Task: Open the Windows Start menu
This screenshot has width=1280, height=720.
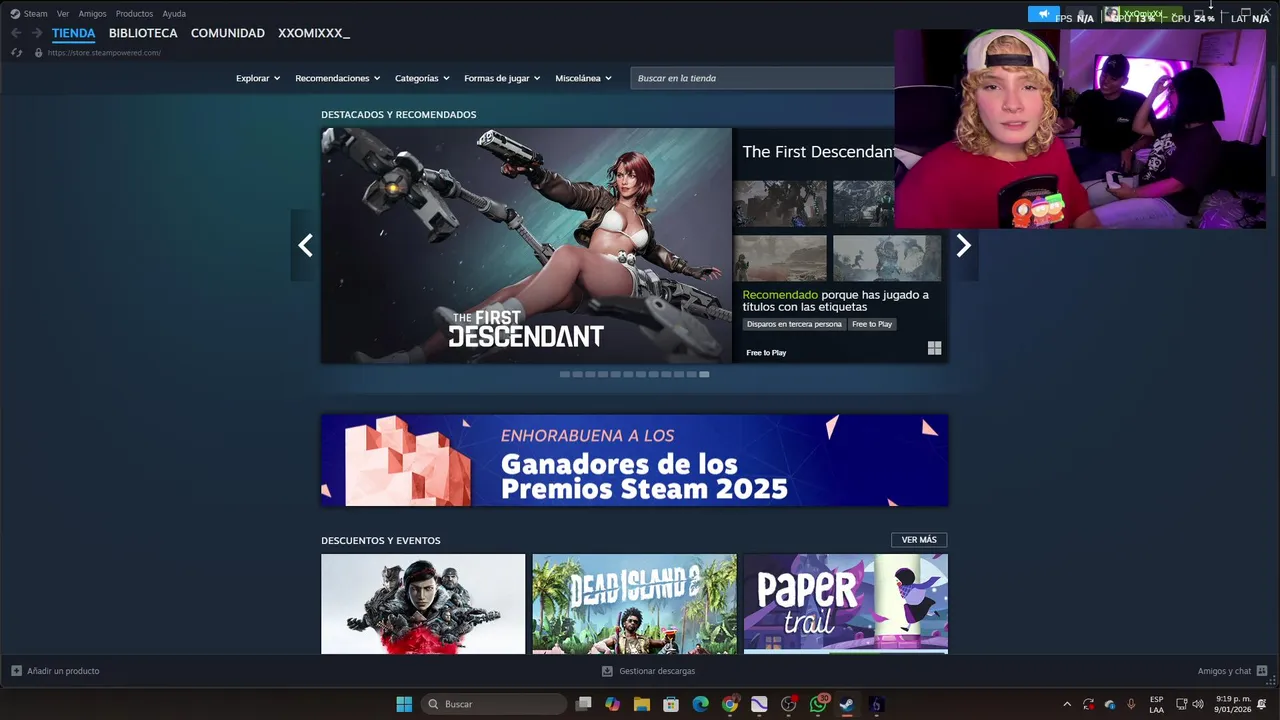Action: click(404, 704)
